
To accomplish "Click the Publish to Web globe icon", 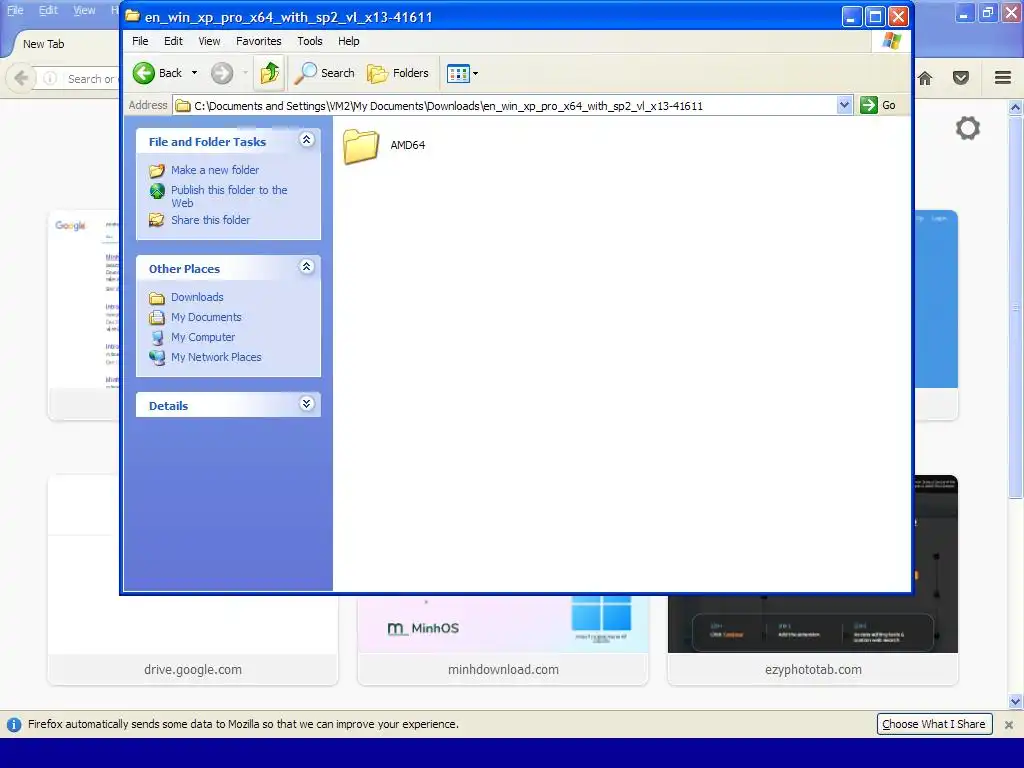I will coord(157,191).
